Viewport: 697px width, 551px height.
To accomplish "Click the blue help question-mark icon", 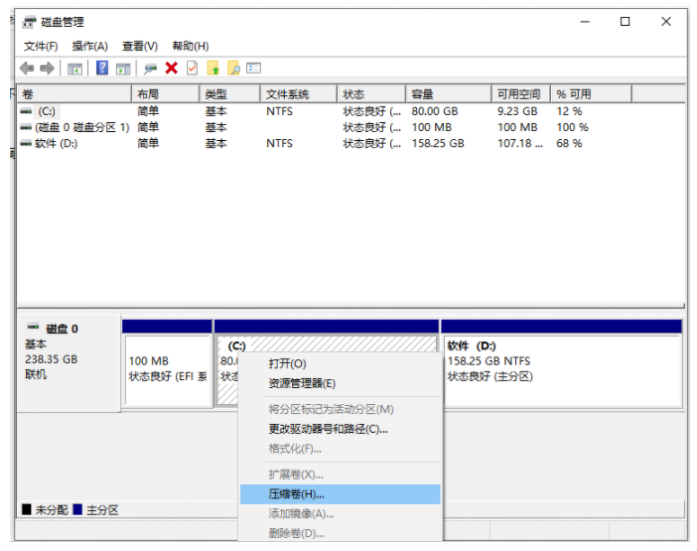I will click(102, 68).
